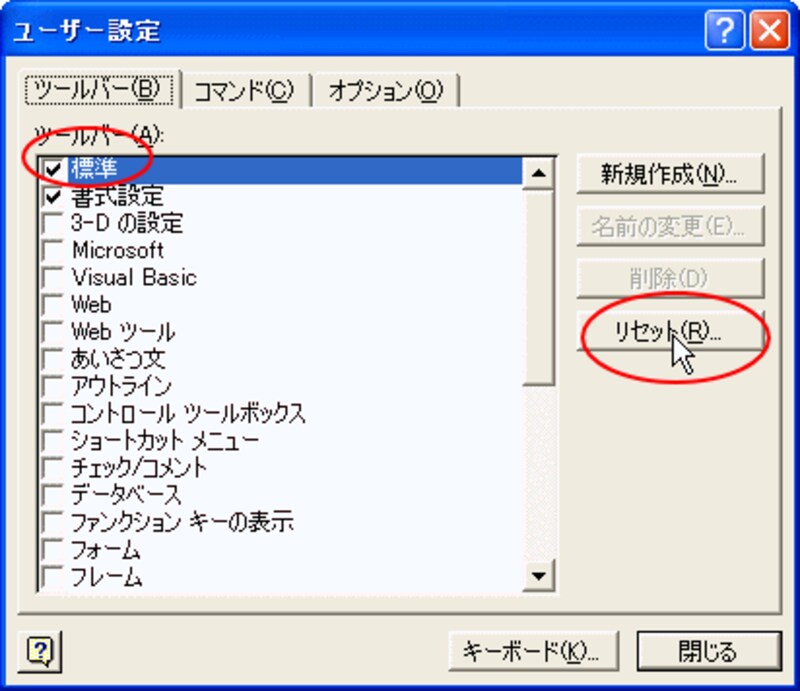Viewport: 800px width, 691px height.
Task: Enable ショートカット メニュー checkbox
Action: [x=53, y=441]
